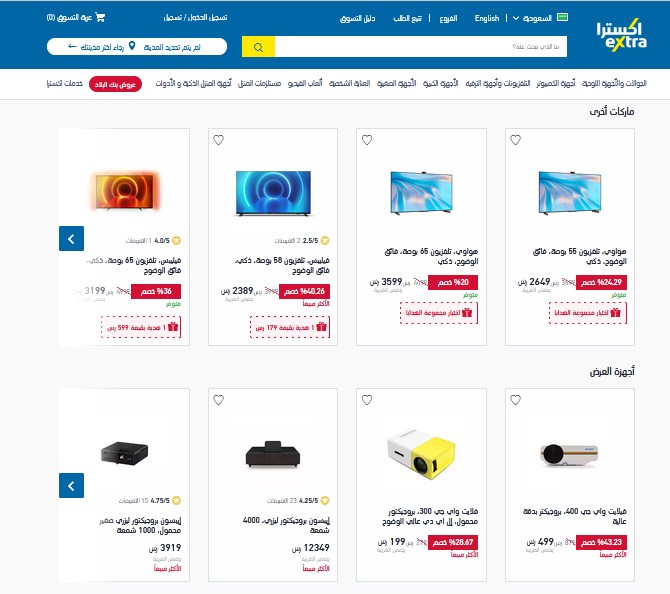Click into the search input field
The width and height of the screenshot is (670, 594).
pos(421,47)
